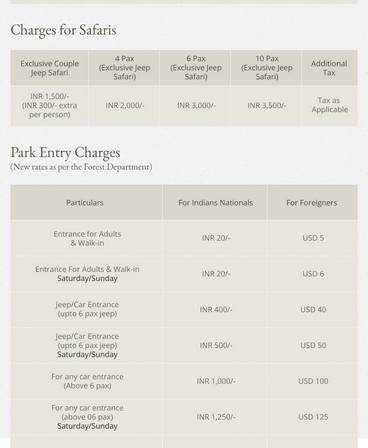The image size is (368, 448).
Task: Select the INR 3,500/- price cell
Action: (x=267, y=105)
